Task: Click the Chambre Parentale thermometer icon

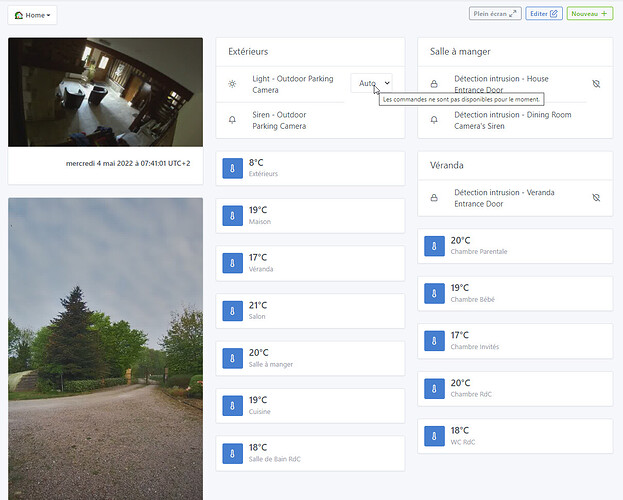Action: tap(434, 245)
